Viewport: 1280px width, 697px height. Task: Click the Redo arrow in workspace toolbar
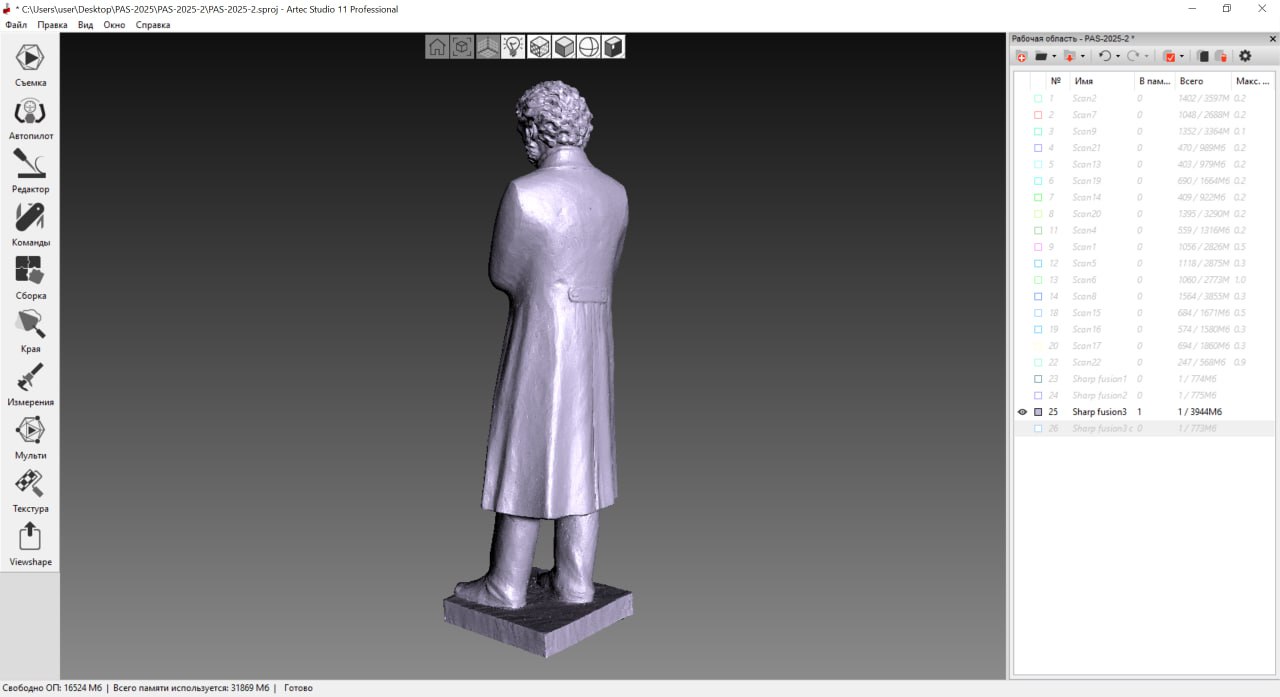[1133, 57]
